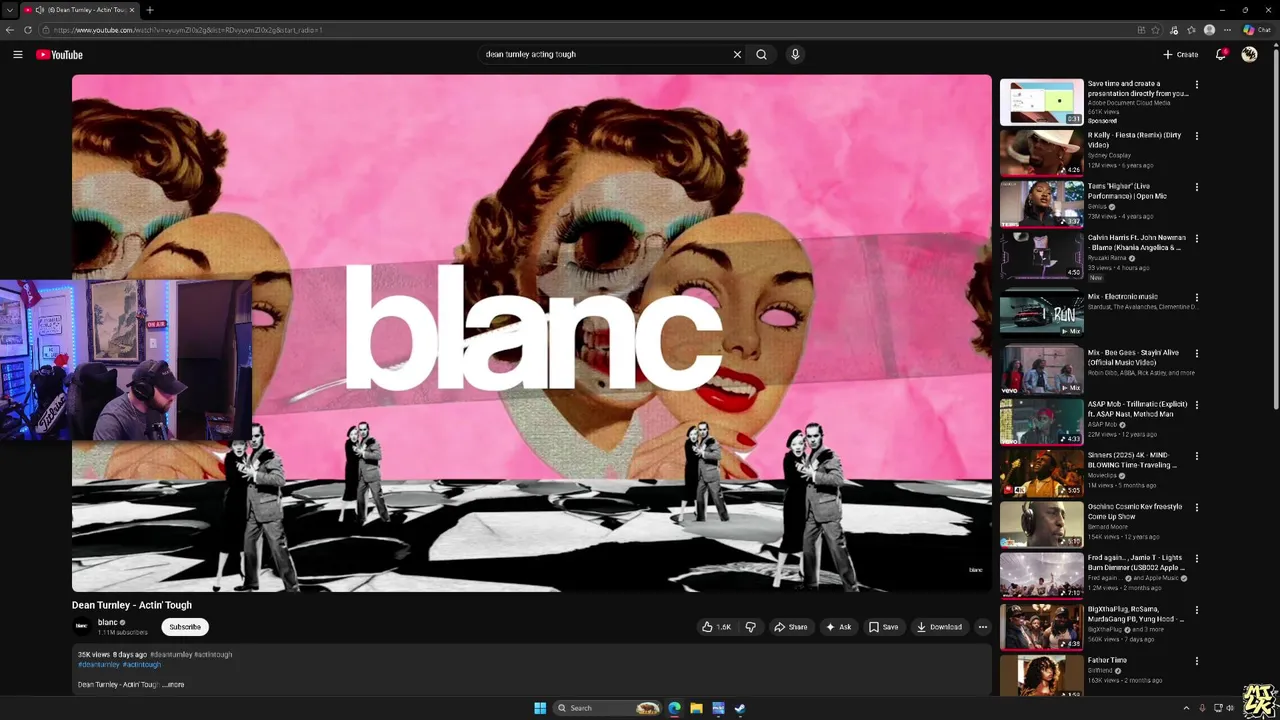Open #deanturnley hashtag link
The height and width of the screenshot is (720, 1280).
[99, 664]
